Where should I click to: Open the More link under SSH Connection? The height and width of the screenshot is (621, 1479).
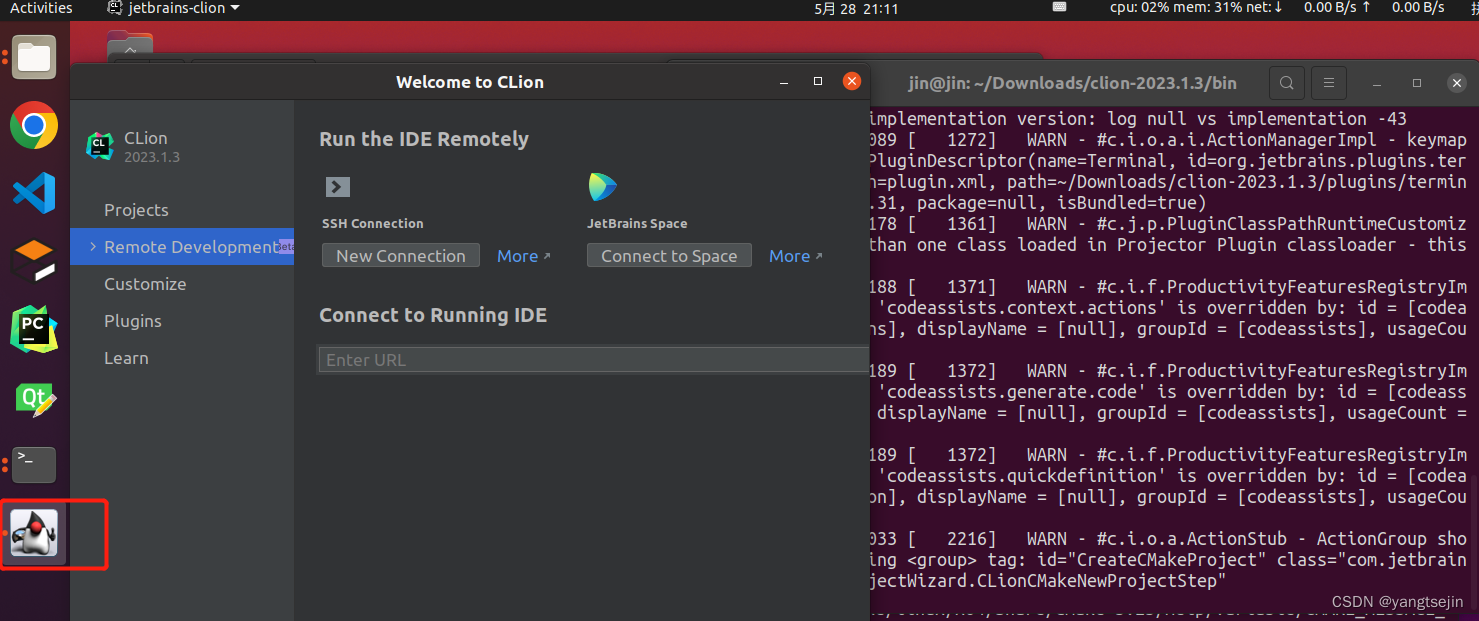click(x=524, y=256)
